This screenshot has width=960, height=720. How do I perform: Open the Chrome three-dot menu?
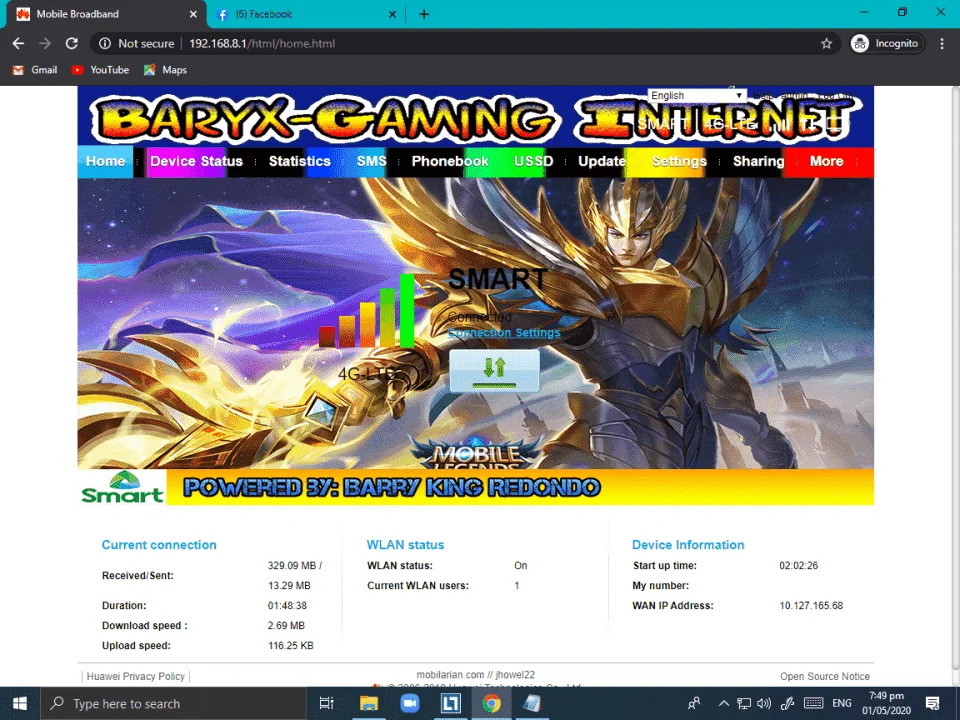tap(942, 43)
